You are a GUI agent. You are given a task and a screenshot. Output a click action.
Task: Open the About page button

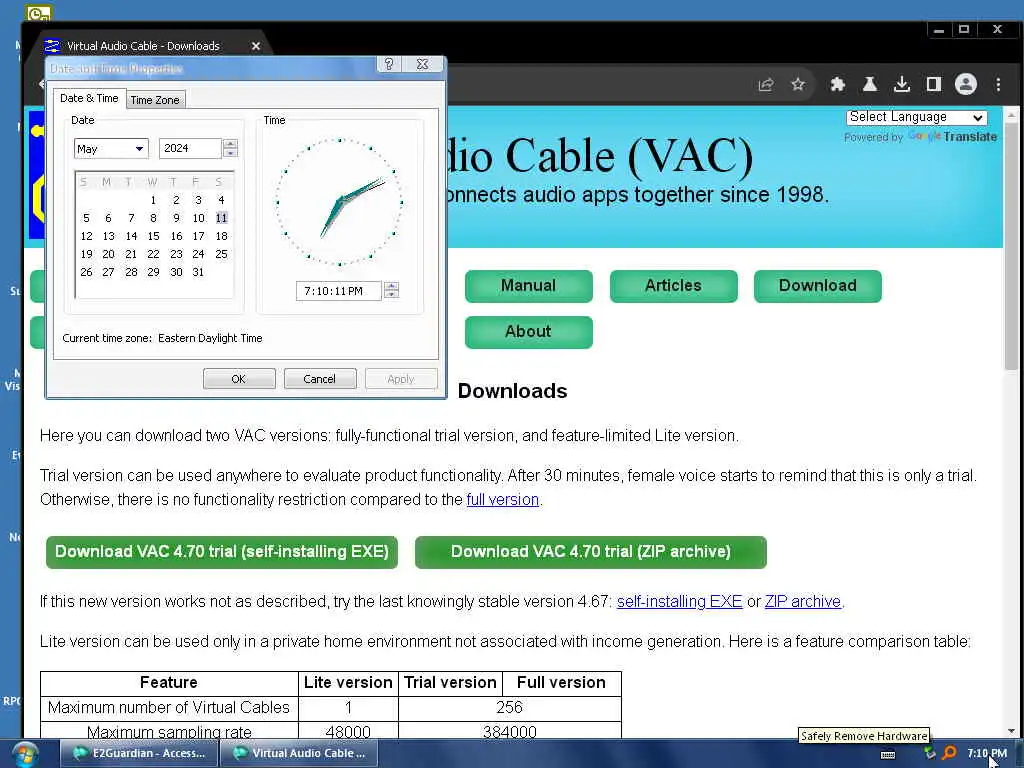(x=528, y=331)
